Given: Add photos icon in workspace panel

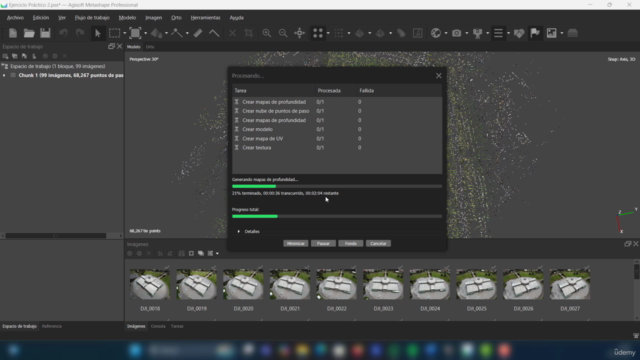Looking at the screenshot, I should (x=15, y=56).
